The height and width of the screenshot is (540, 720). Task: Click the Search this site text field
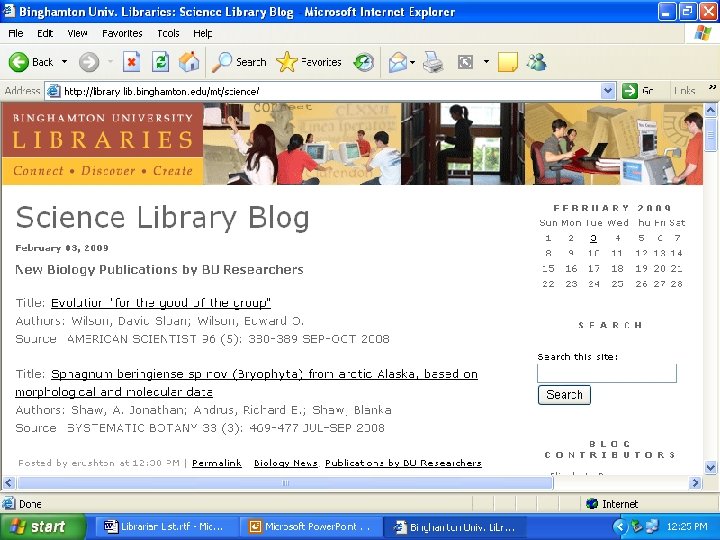tap(607, 373)
